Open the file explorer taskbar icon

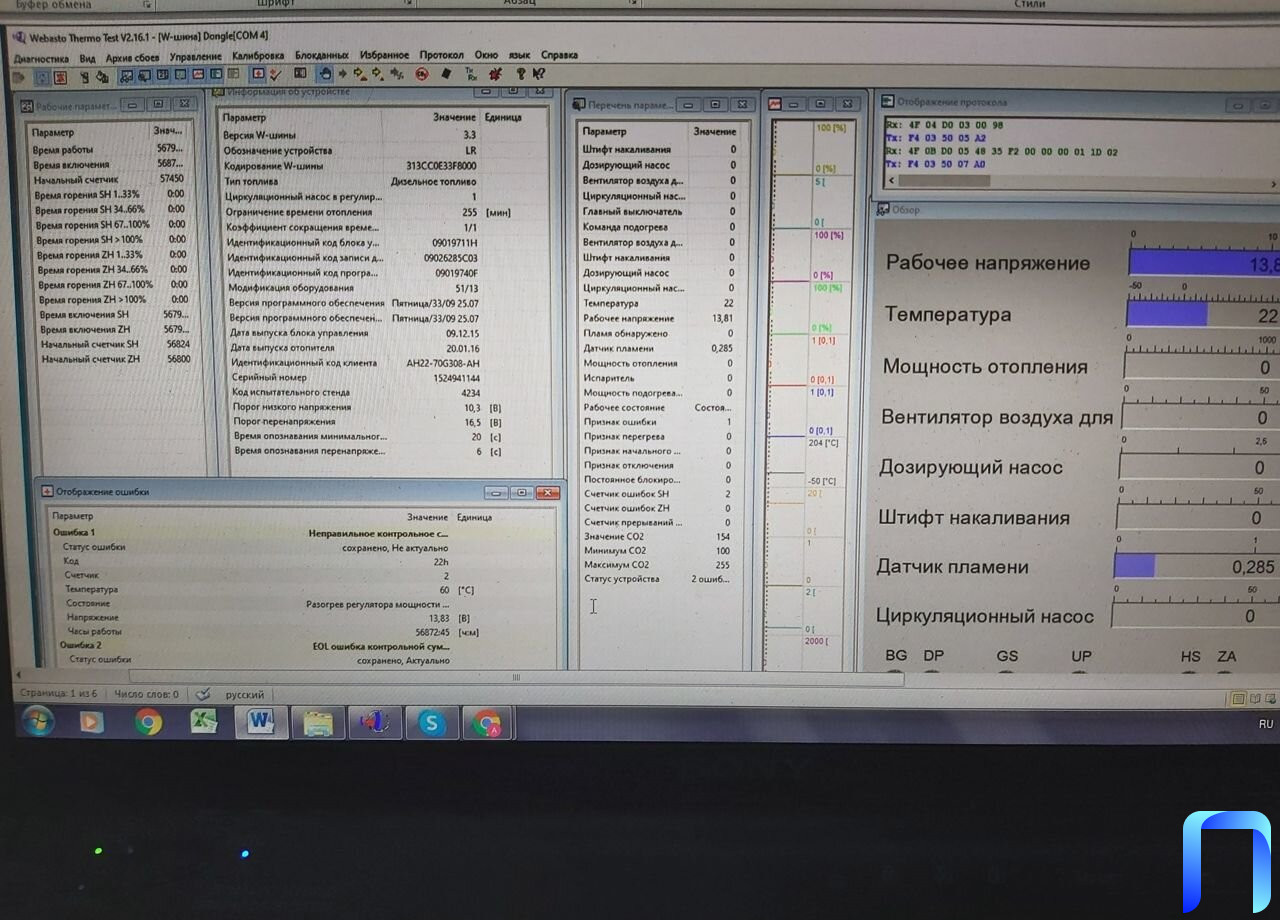click(x=318, y=722)
